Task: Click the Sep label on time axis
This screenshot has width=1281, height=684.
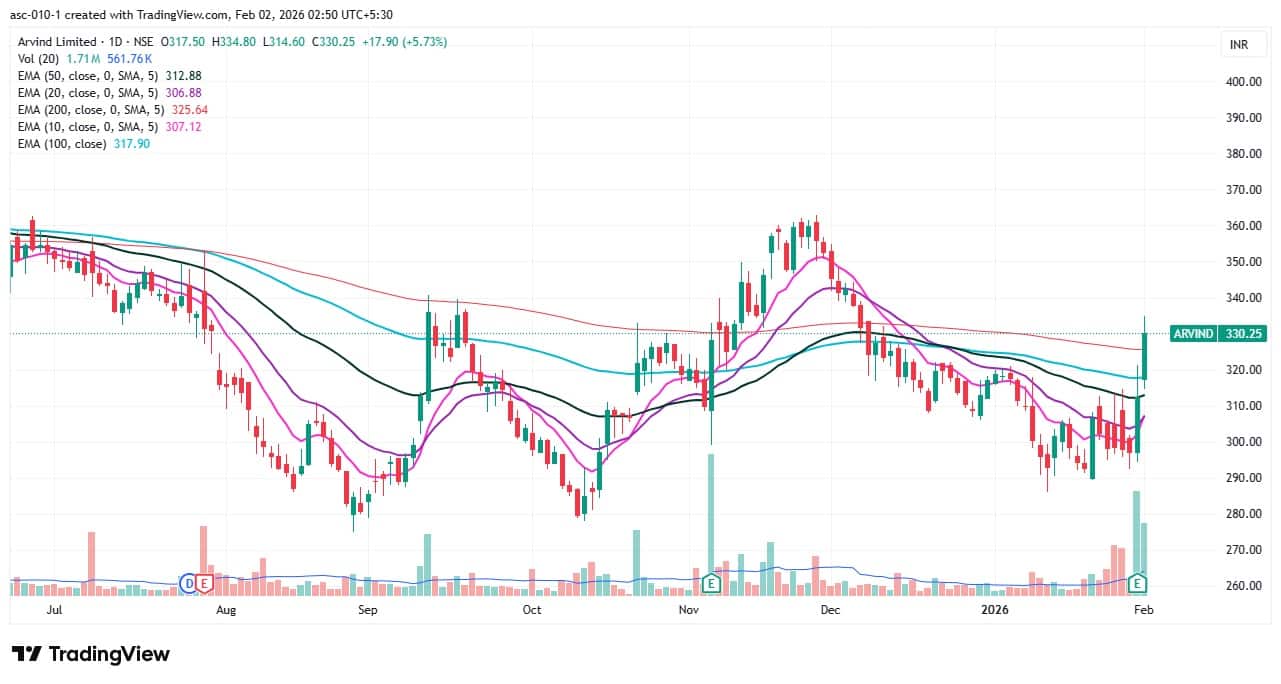Action: pyautogui.click(x=367, y=609)
